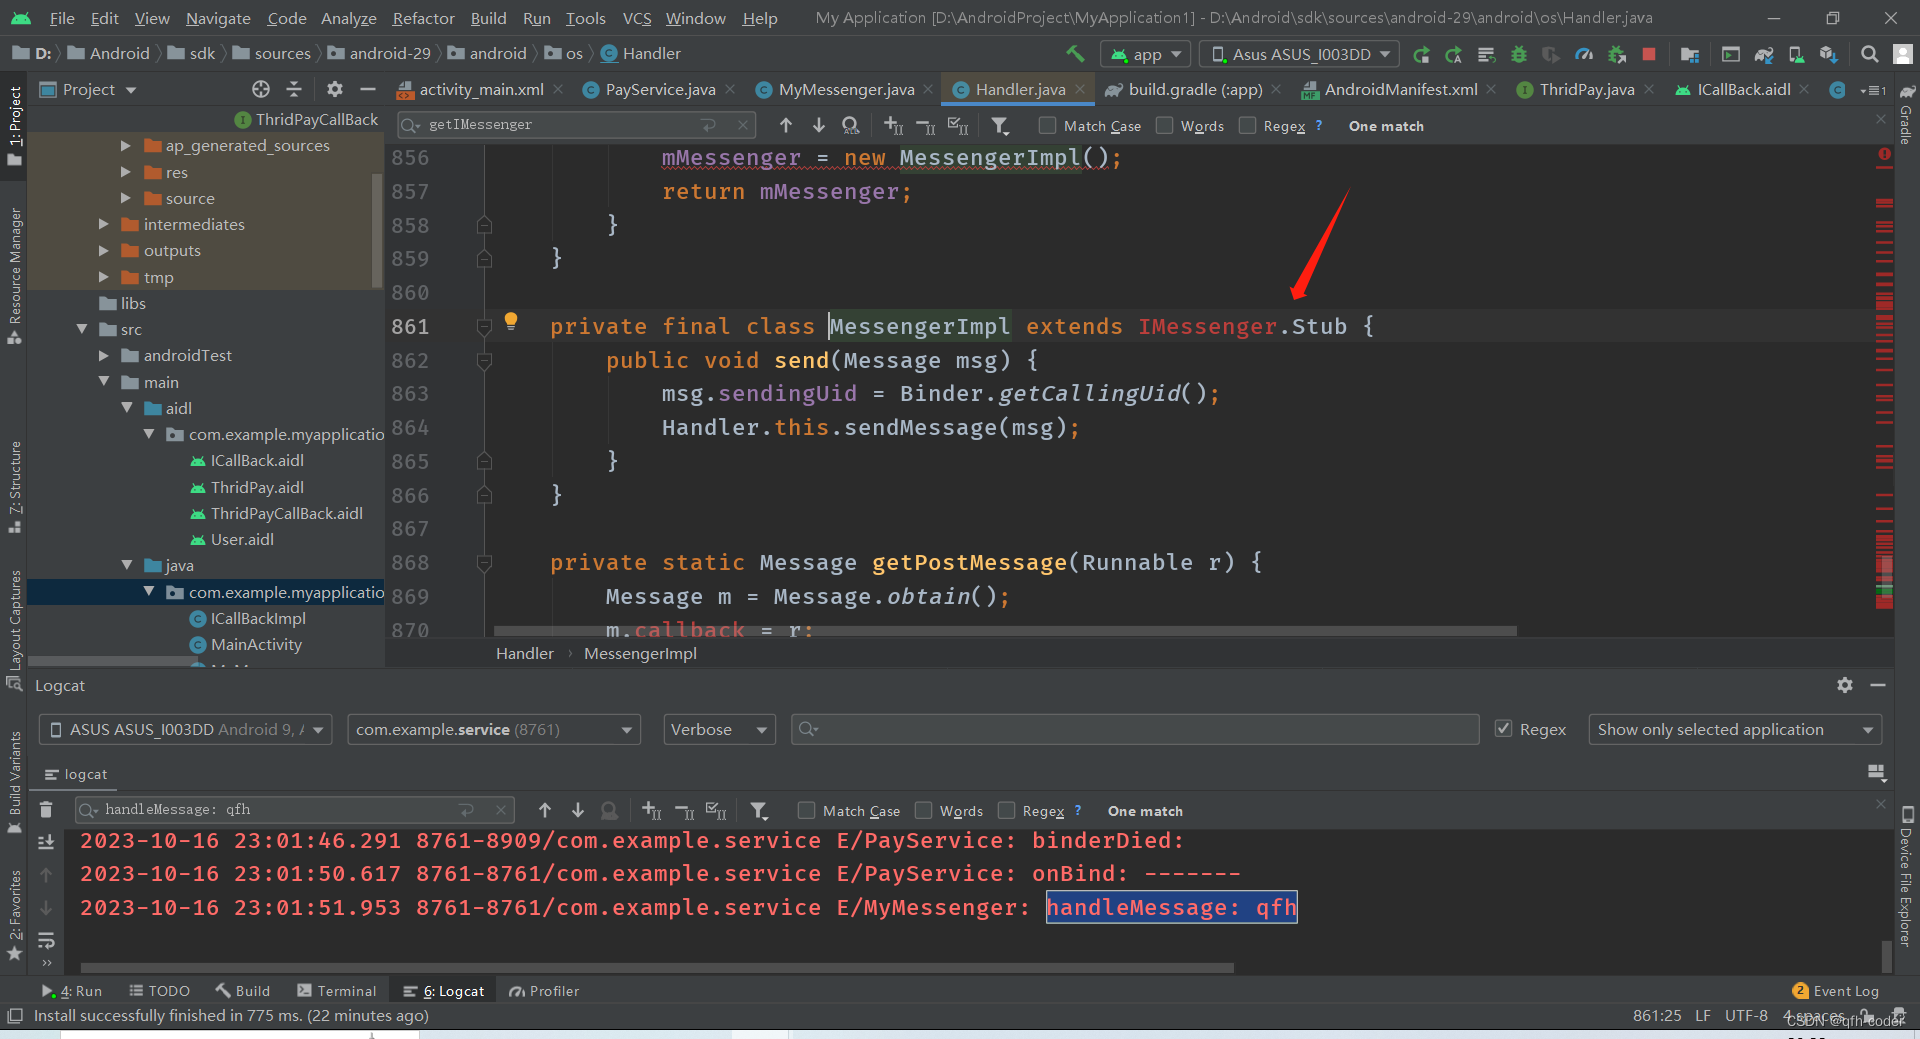This screenshot has height=1039, width=1920.
Task: Enable Regex checkbox in editor find bar
Action: 1247,125
